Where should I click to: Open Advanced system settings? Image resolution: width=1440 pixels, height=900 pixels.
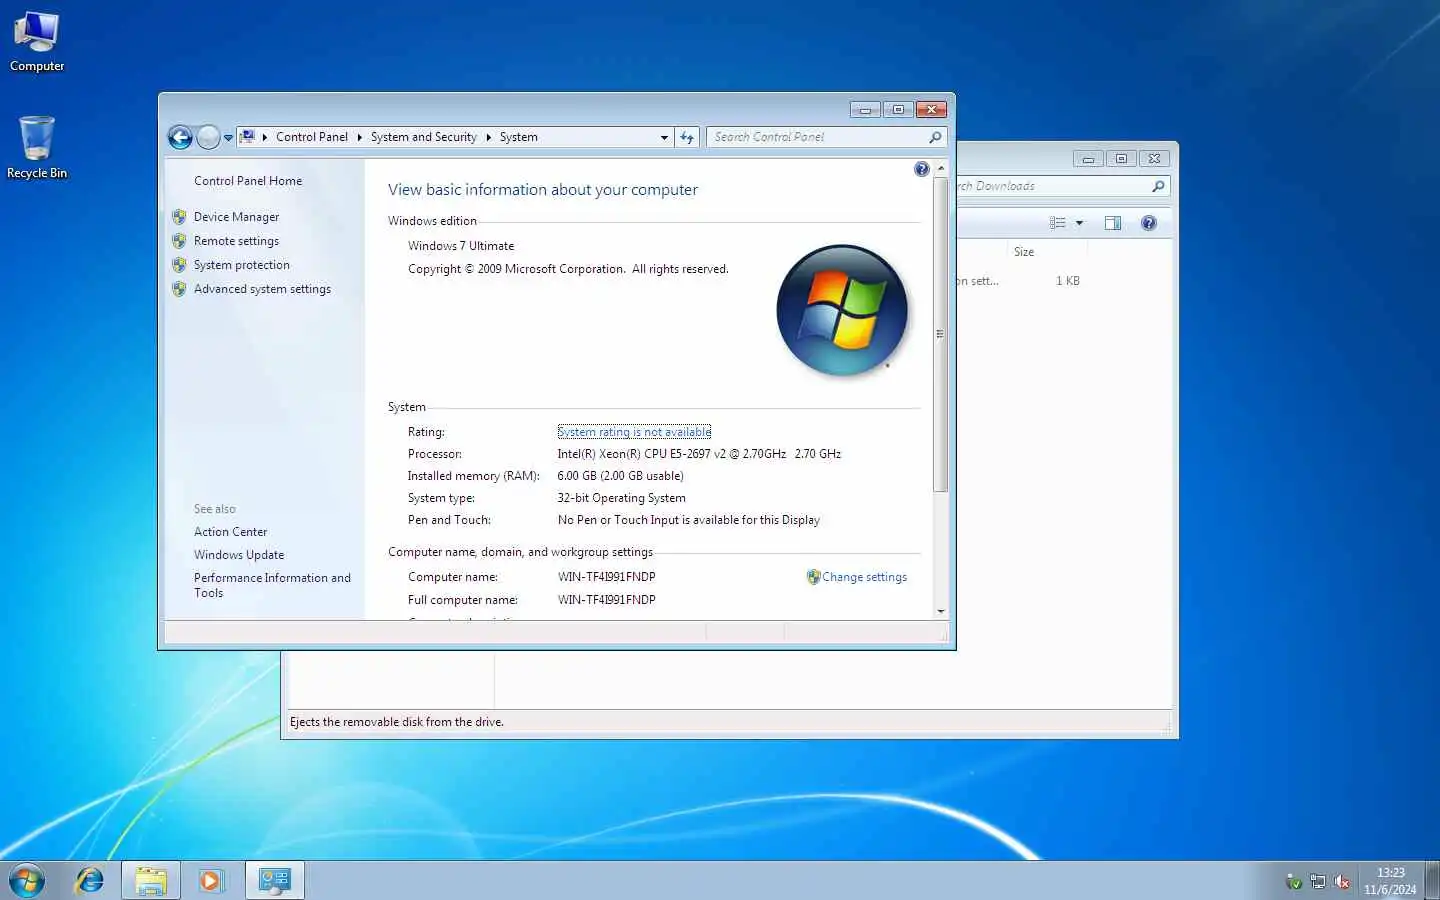click(262, 289)
